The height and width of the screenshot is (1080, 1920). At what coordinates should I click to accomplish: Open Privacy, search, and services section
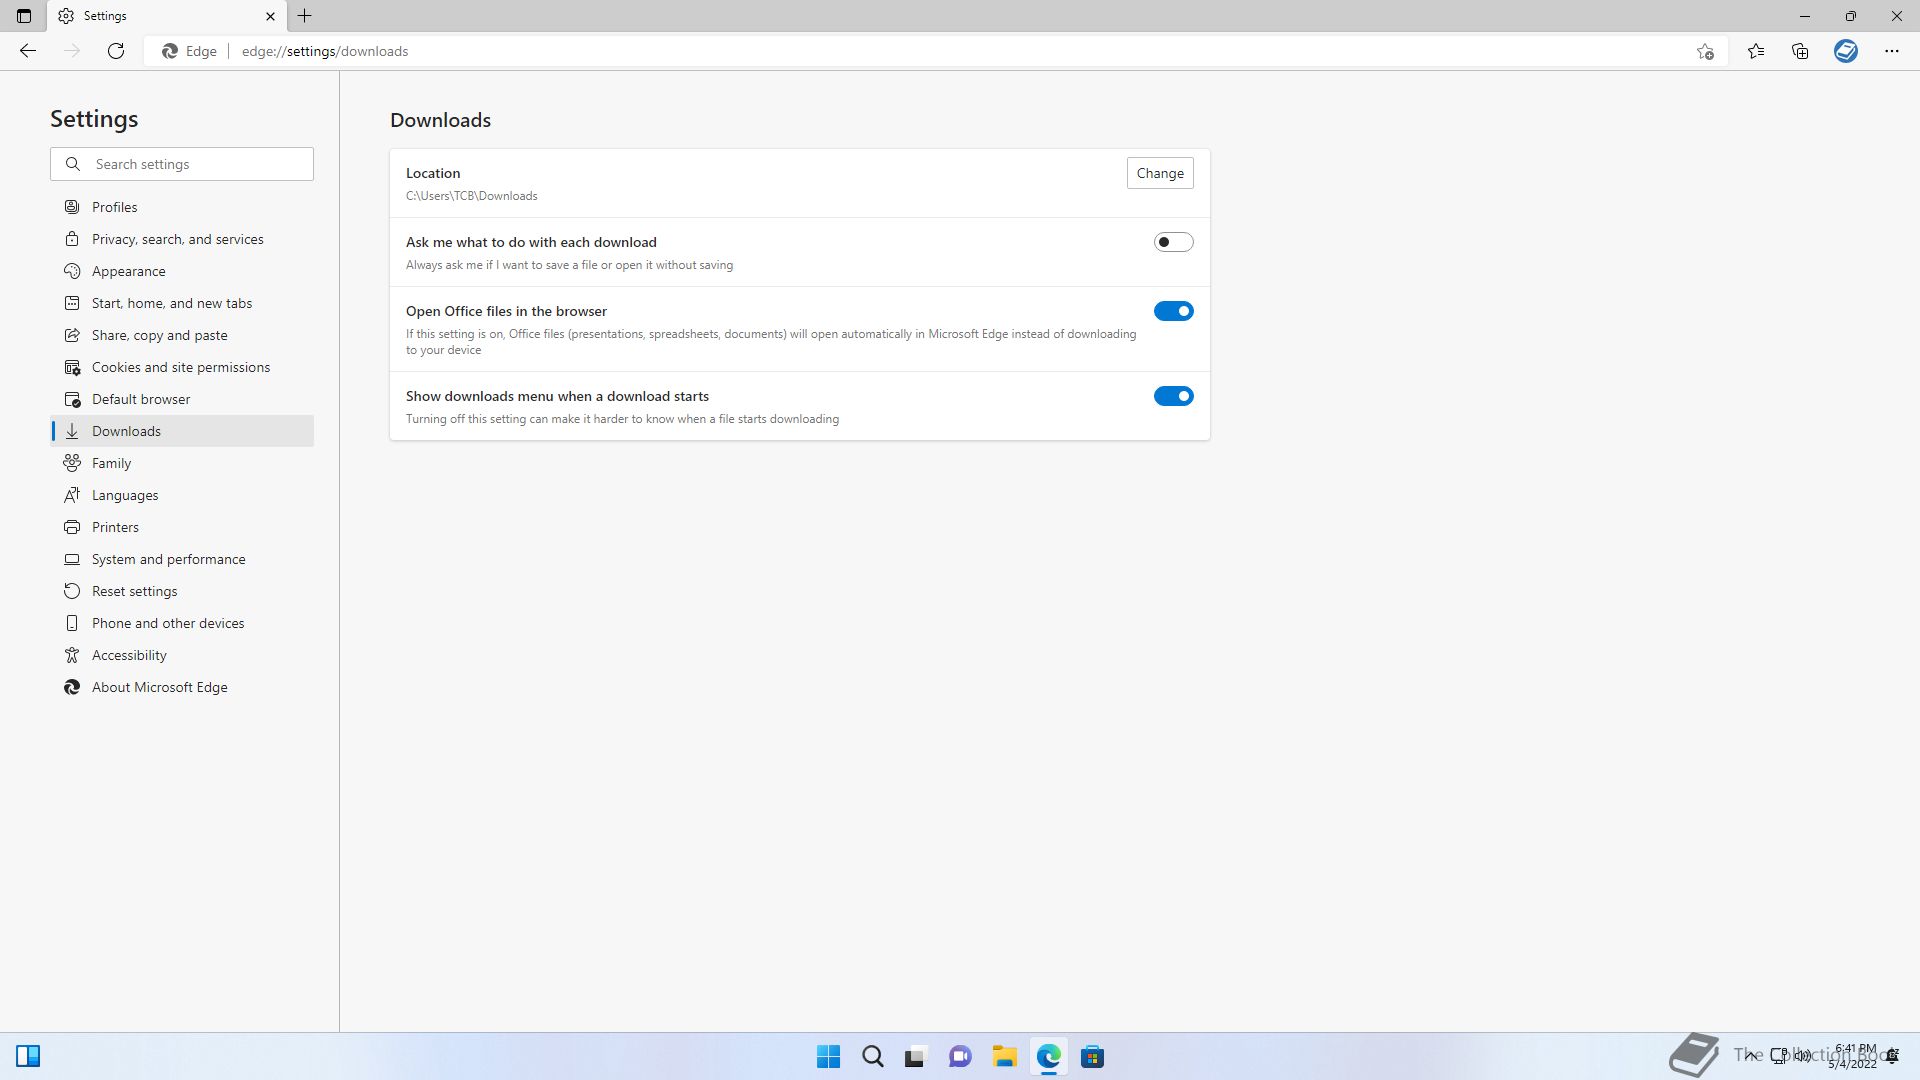pyautogui.click(x=182, y=239)
